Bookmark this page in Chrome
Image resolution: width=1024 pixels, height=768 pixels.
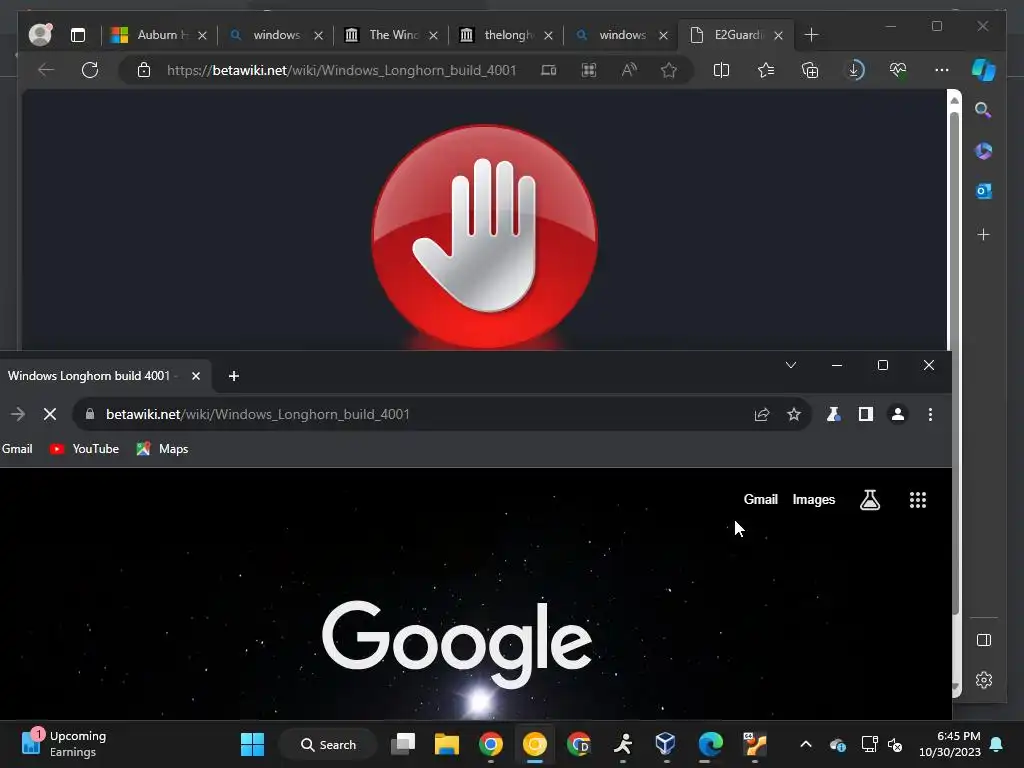[x=794, y=414]
